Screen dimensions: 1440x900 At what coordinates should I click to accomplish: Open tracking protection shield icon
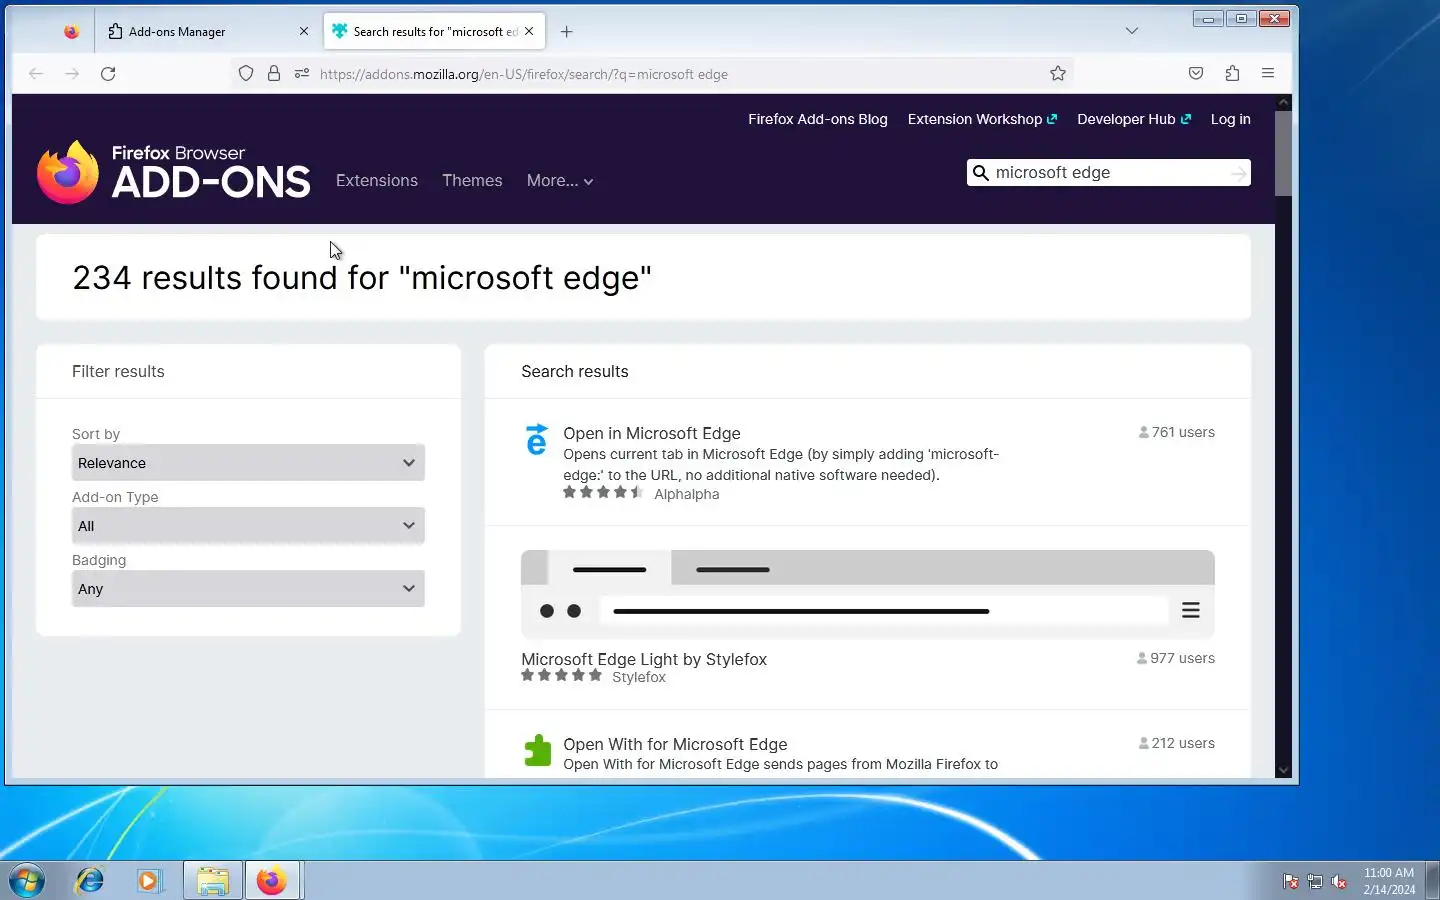pyautogui.click(x=246, y=74)
